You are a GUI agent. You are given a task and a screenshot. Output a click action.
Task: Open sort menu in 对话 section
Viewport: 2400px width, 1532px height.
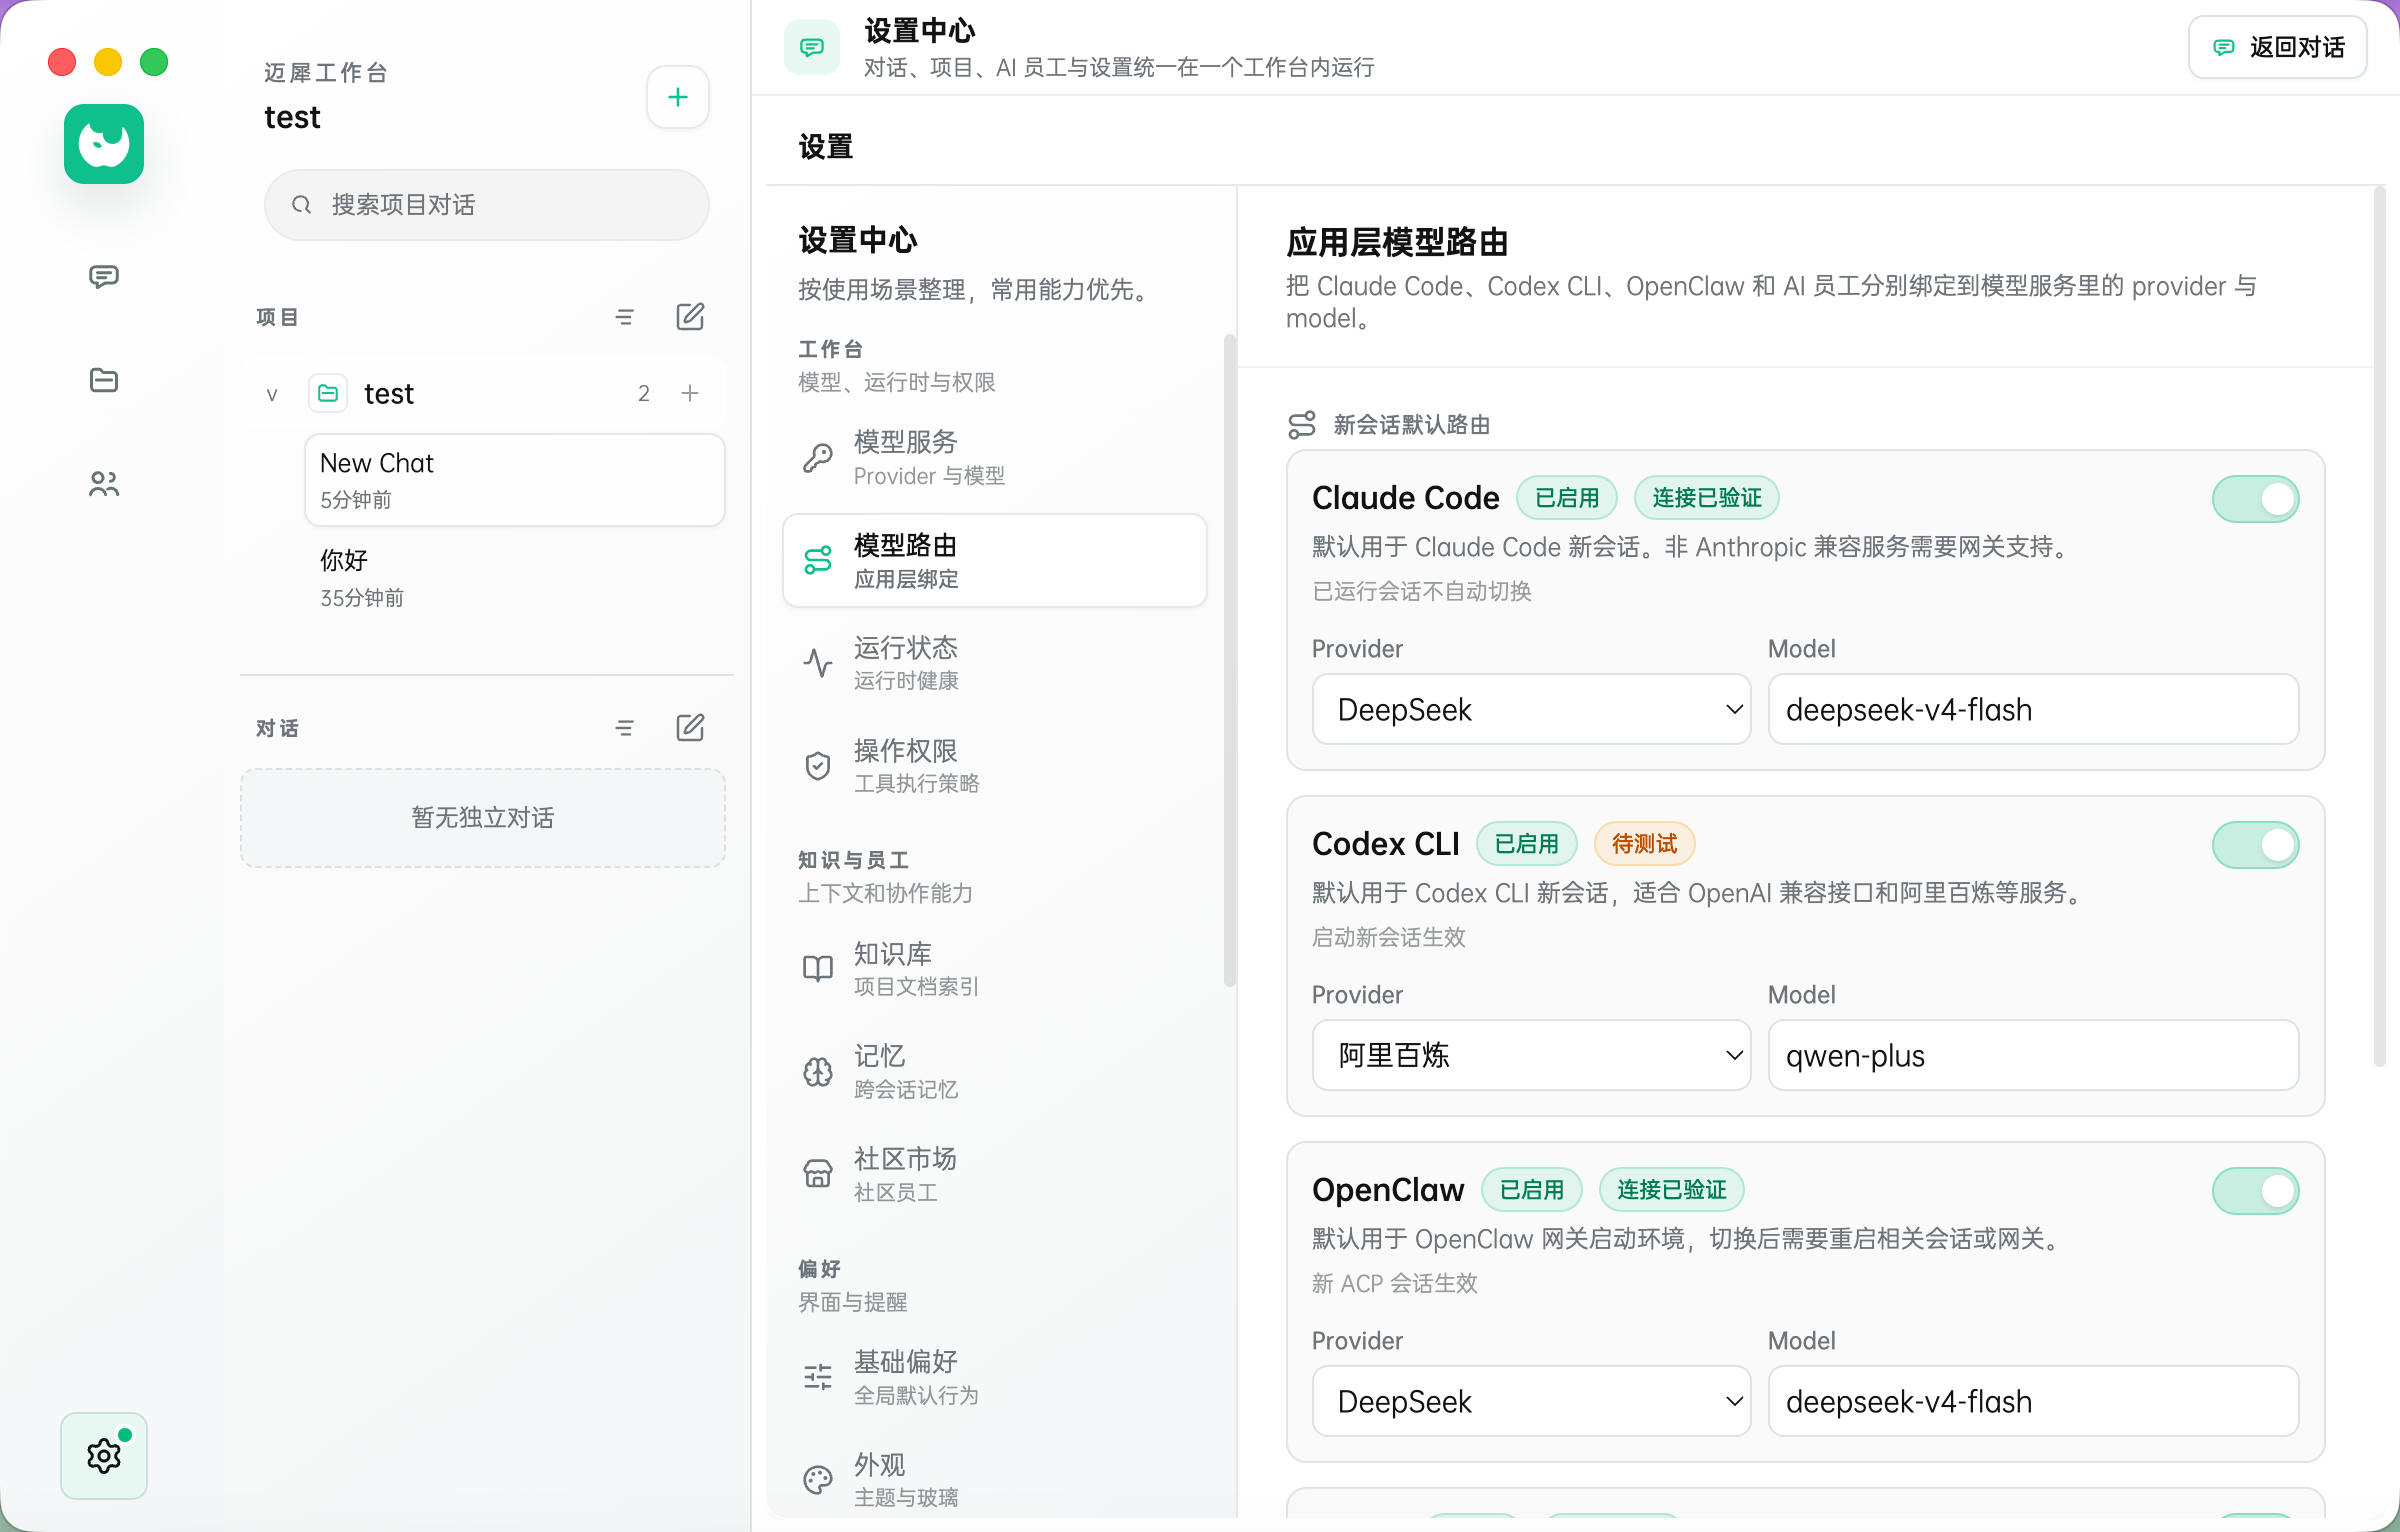click(x=625, y=728)
